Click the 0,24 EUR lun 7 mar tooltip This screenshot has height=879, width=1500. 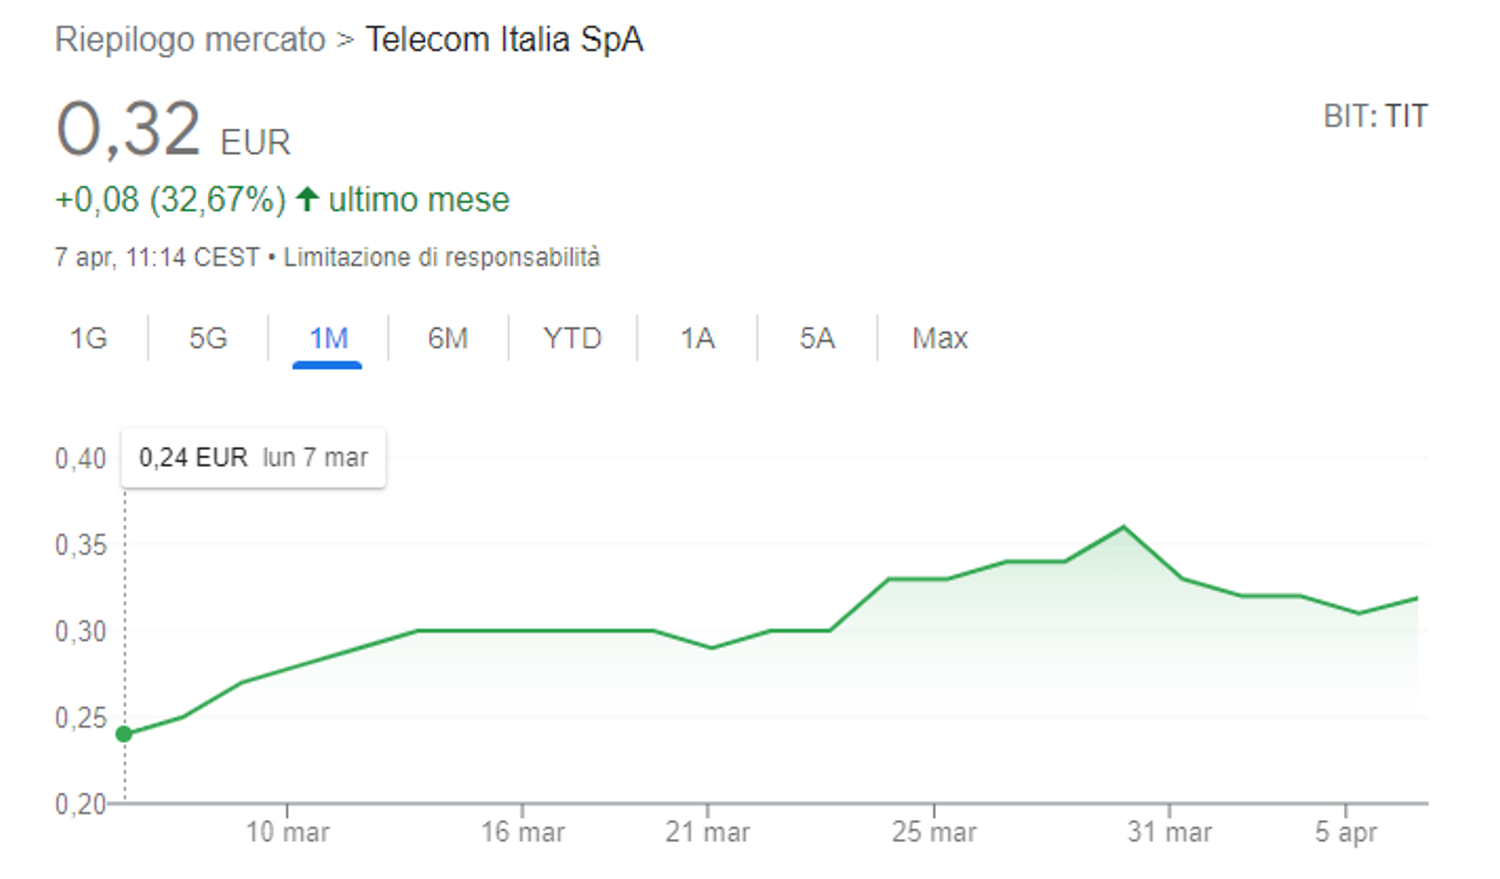[253, 457]
